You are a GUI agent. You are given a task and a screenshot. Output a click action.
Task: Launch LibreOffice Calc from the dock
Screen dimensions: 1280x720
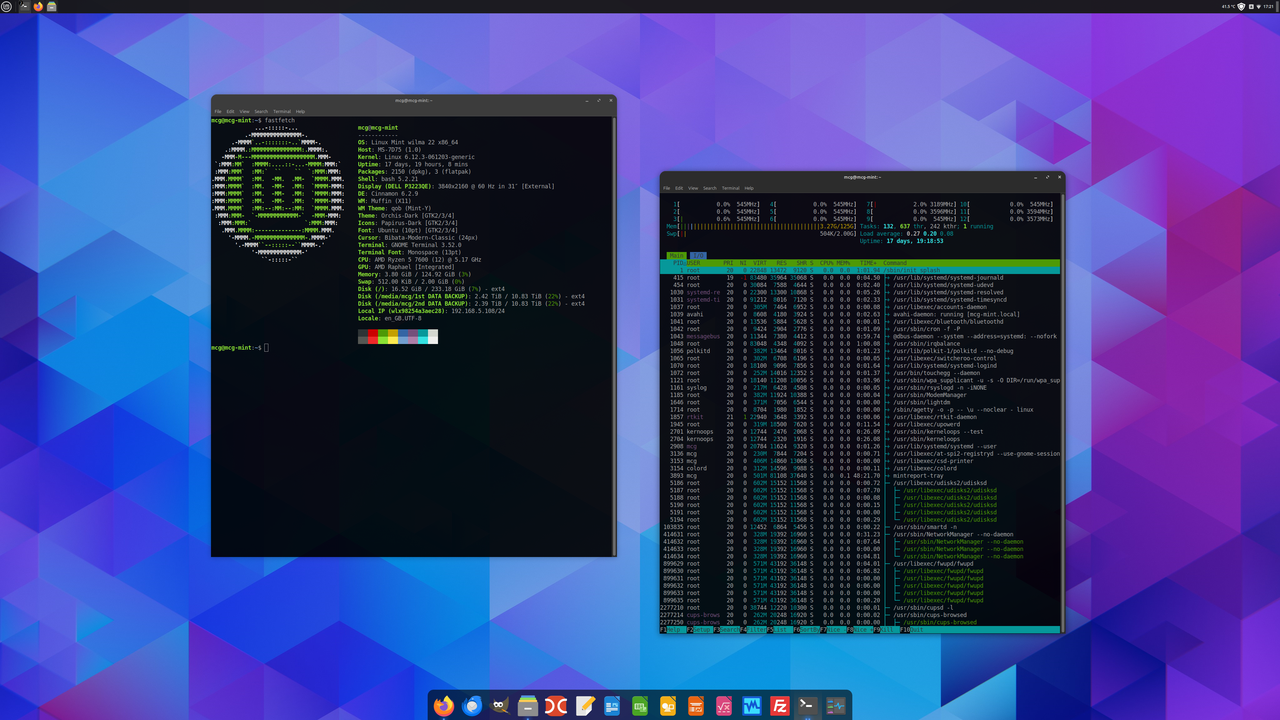coord(640,706)
